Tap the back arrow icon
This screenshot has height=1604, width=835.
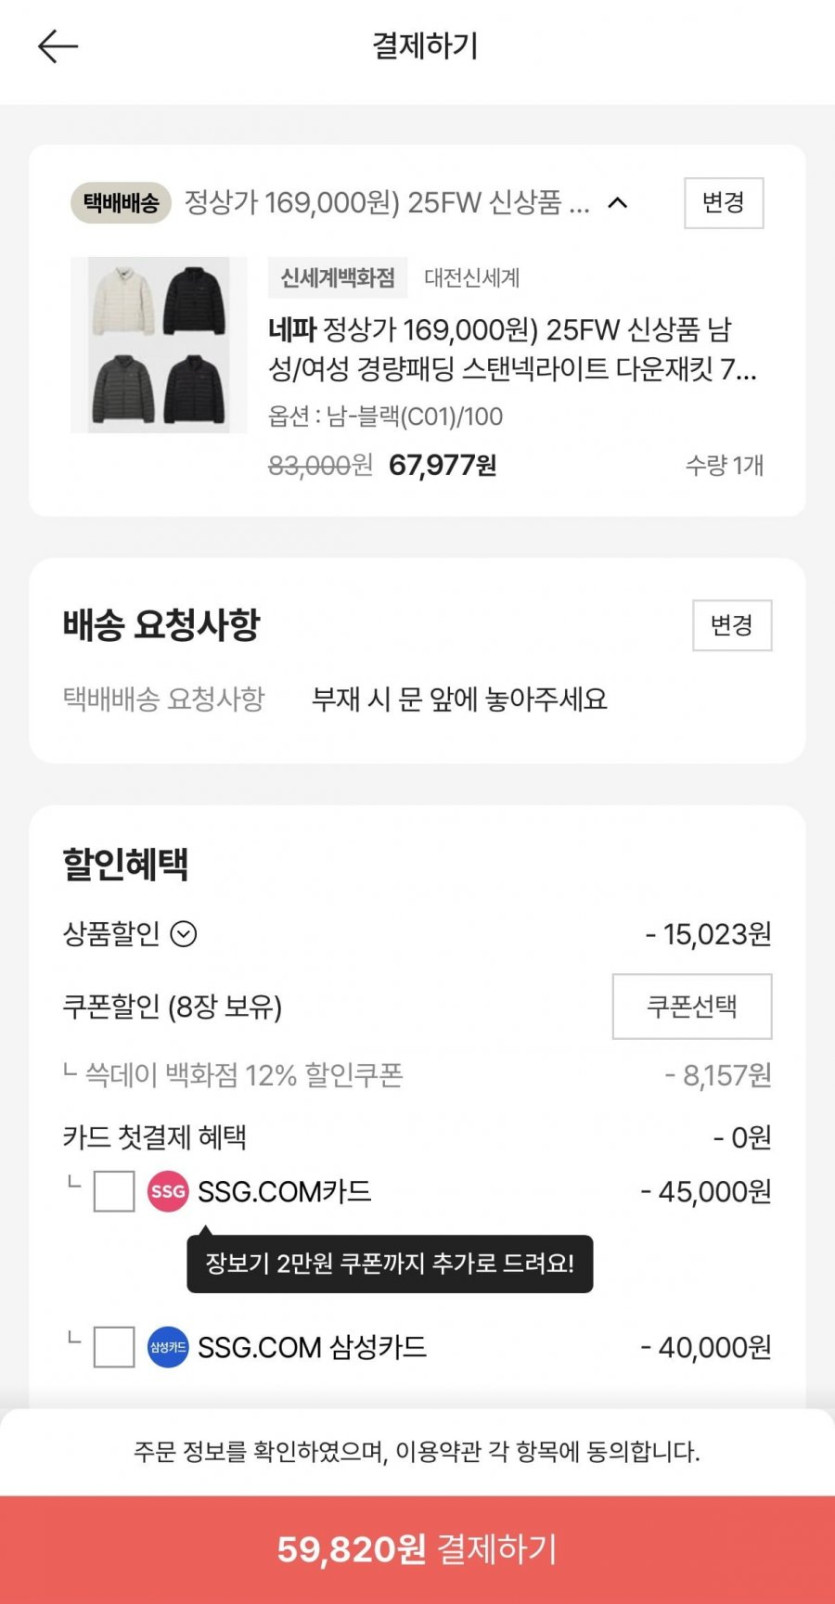[57, 46]
